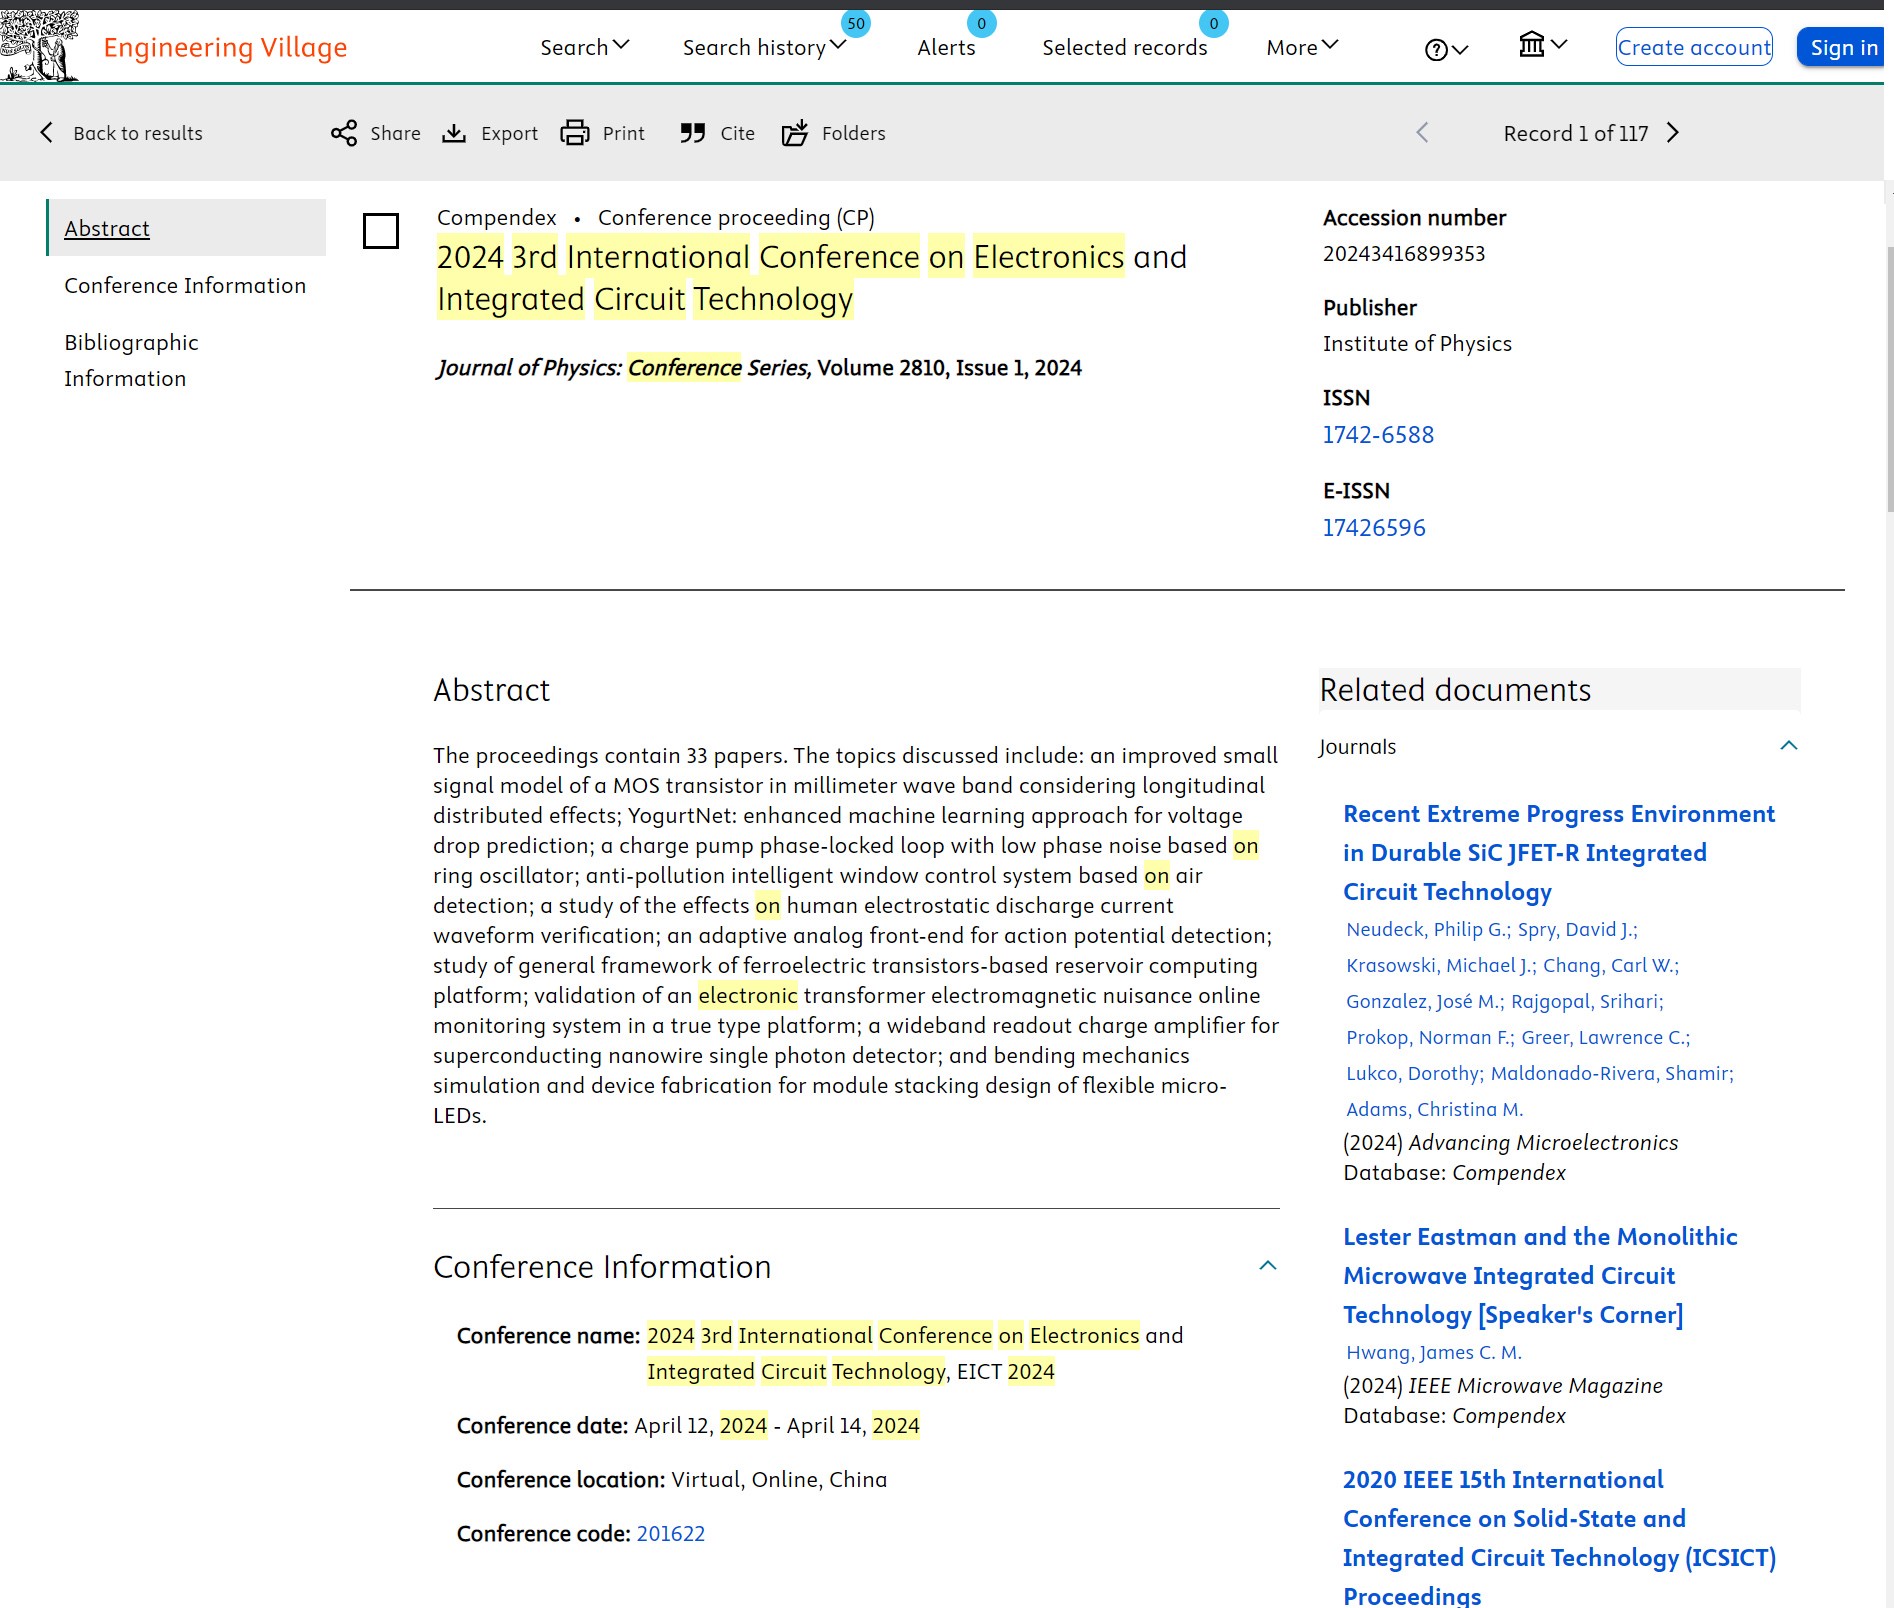Open author Spry, David J.
Image resolution: width=1894 pixels, height=1608 pixels.
[x=1575, y=929]
